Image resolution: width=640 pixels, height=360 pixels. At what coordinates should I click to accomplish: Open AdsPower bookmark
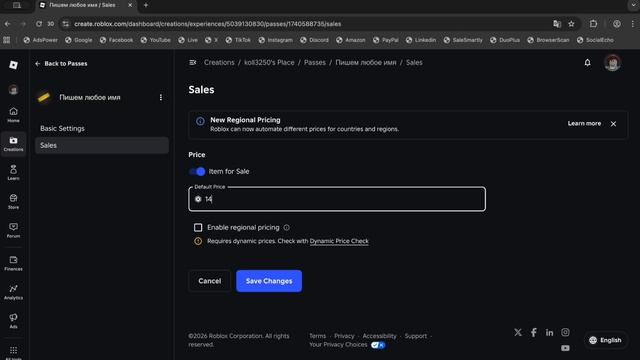[x=40, y=40]
